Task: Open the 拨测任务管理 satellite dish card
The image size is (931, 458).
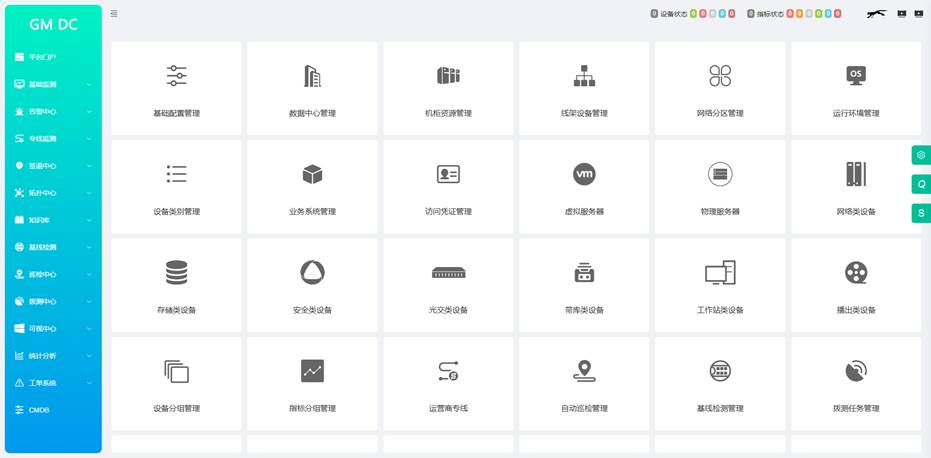Action: (x=856, y=384)
